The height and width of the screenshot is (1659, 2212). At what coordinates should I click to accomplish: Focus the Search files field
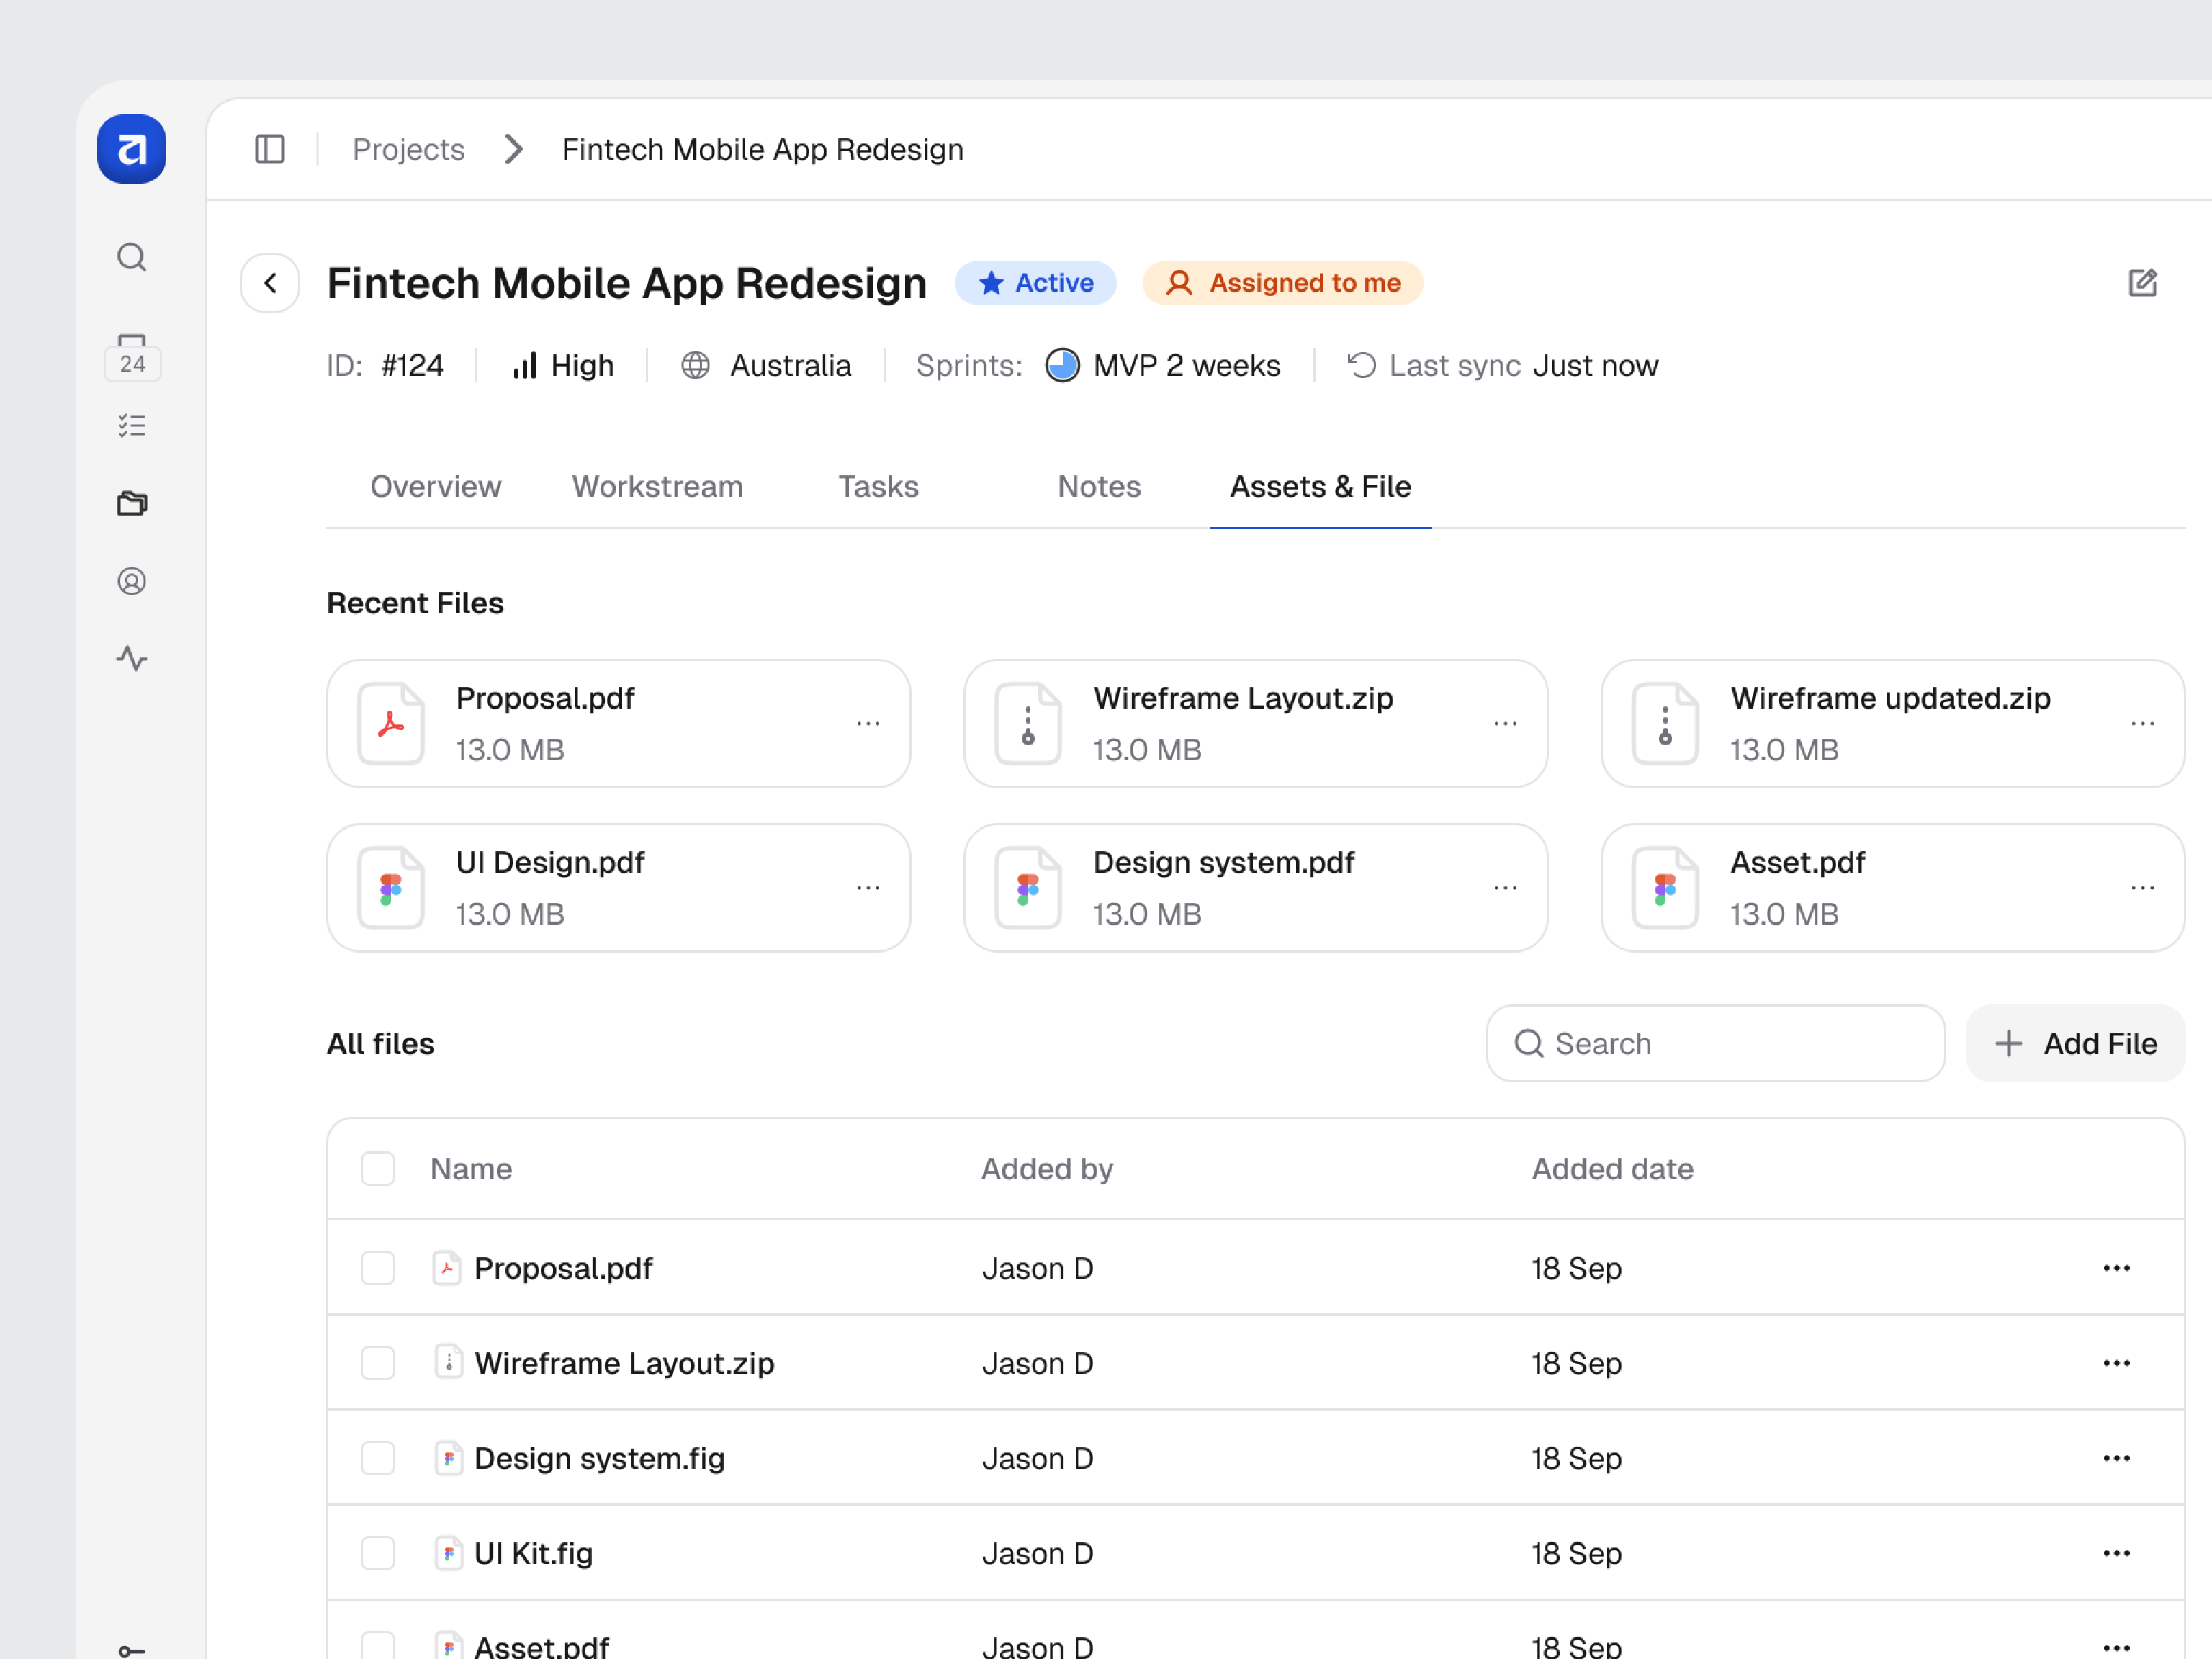pos(1715,1043)
